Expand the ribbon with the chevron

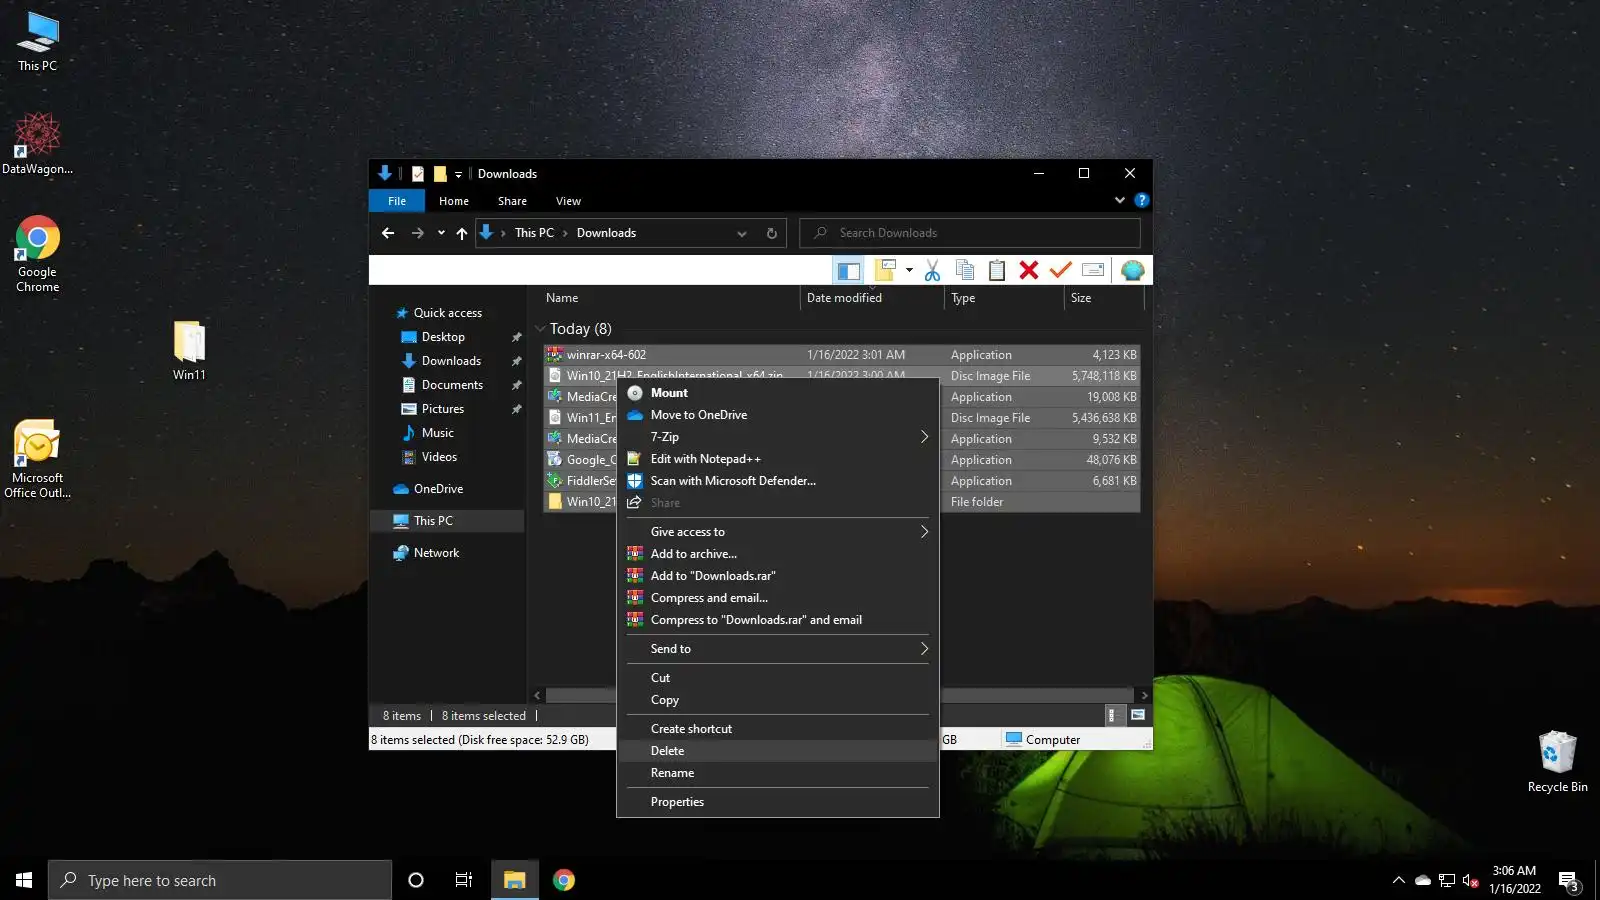(x=1119, y=200)
